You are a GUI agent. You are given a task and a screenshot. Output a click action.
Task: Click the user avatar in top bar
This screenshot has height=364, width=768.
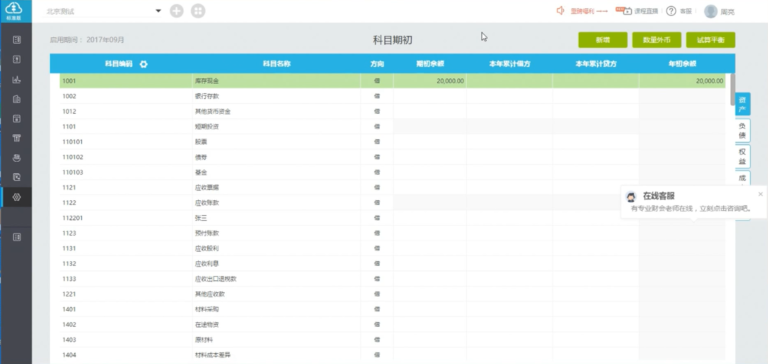pyautogui.click(x=711, y=11)
